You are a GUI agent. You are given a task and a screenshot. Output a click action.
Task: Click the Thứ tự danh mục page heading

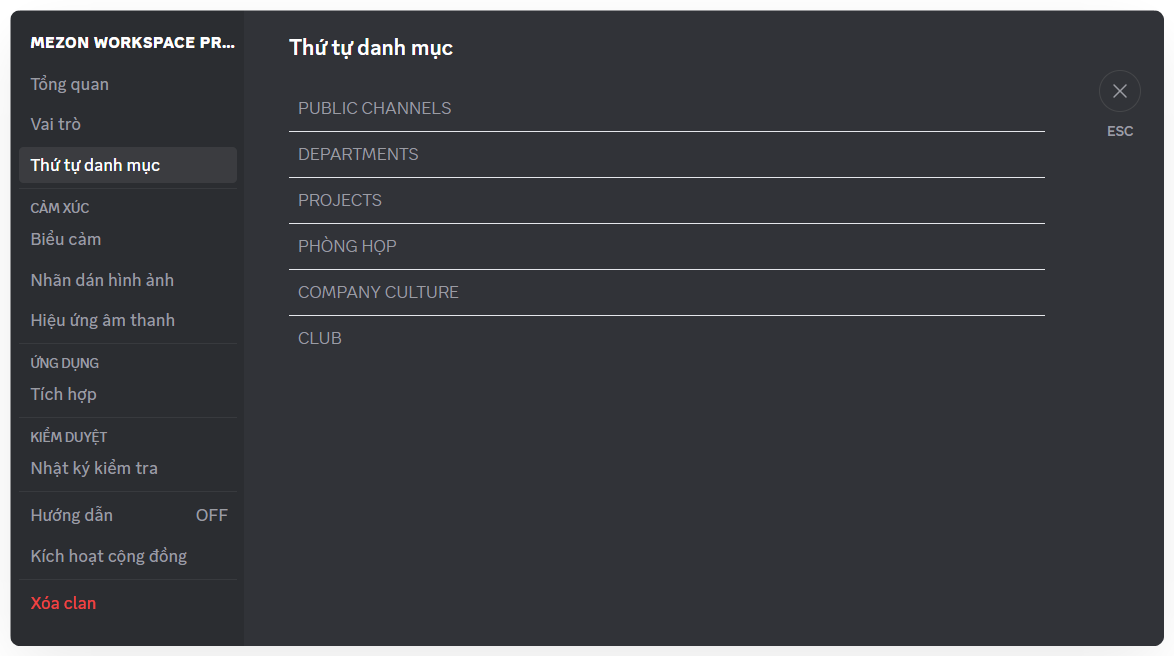(x=371, y=47)
